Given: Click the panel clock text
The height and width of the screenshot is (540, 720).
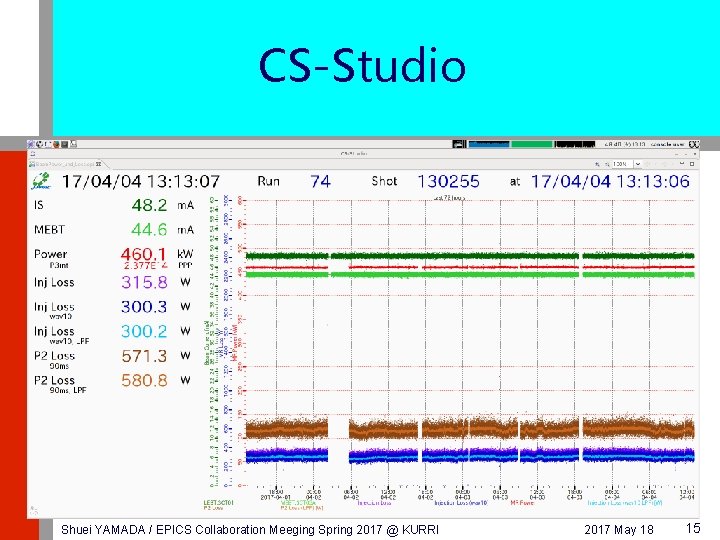Looking at the screenshot, I should click(625, 144).
